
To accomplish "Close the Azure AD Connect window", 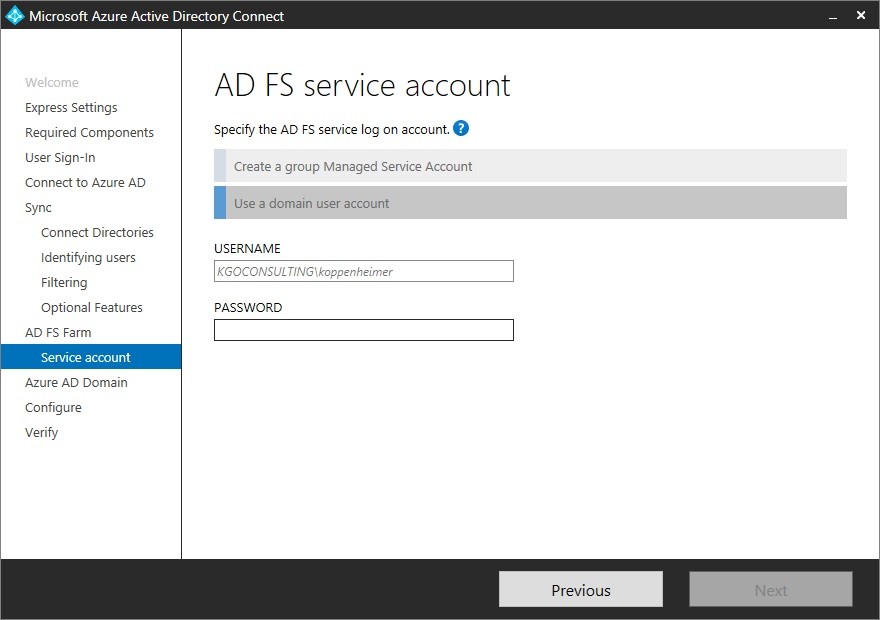I will point(861,15).
